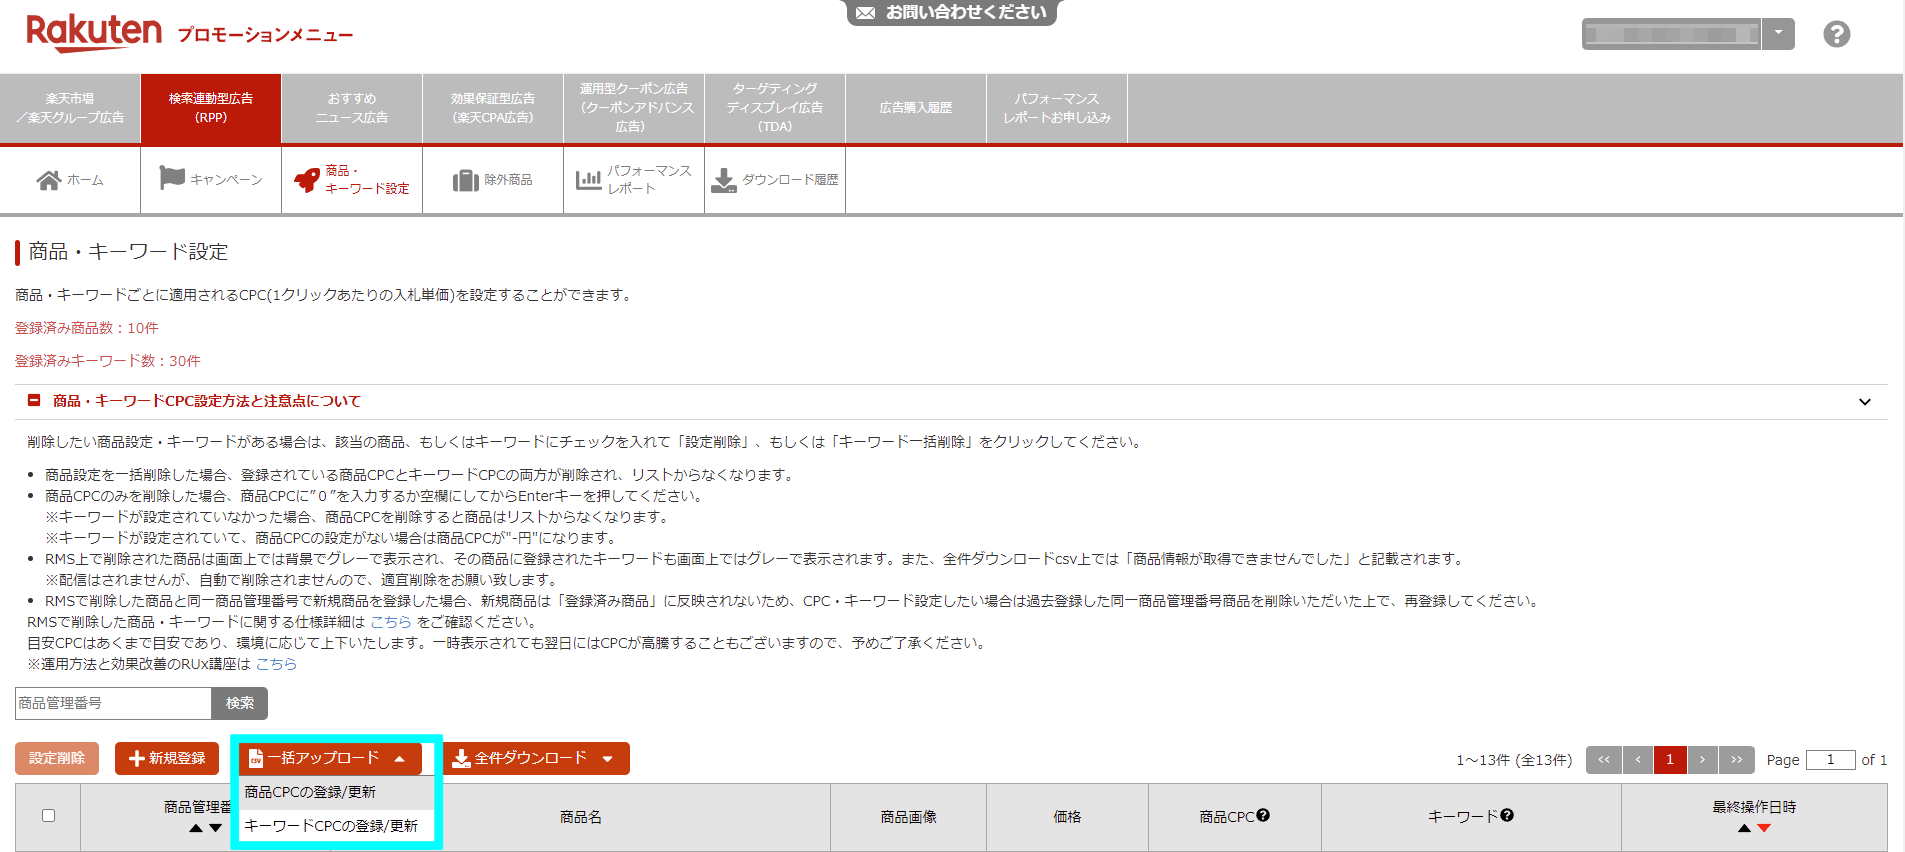Click the 商品名 column header
The image size is (1905, 852).
[581, 817]
